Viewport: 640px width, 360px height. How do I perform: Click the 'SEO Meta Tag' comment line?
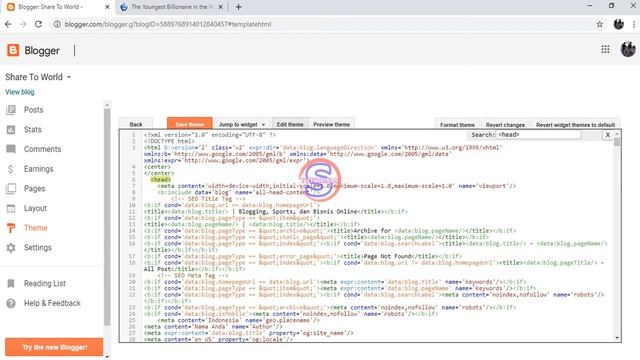pos(194,276)
